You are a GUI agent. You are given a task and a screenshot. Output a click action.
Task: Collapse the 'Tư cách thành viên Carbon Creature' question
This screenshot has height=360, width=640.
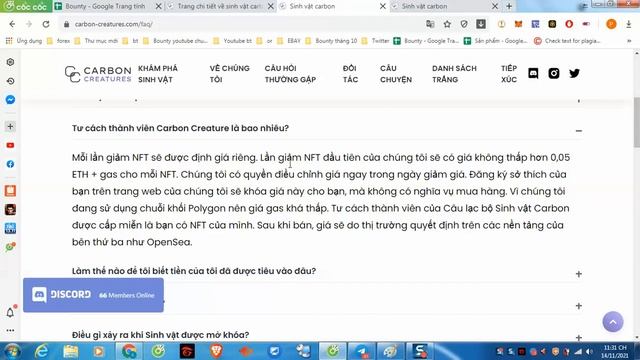578,131
